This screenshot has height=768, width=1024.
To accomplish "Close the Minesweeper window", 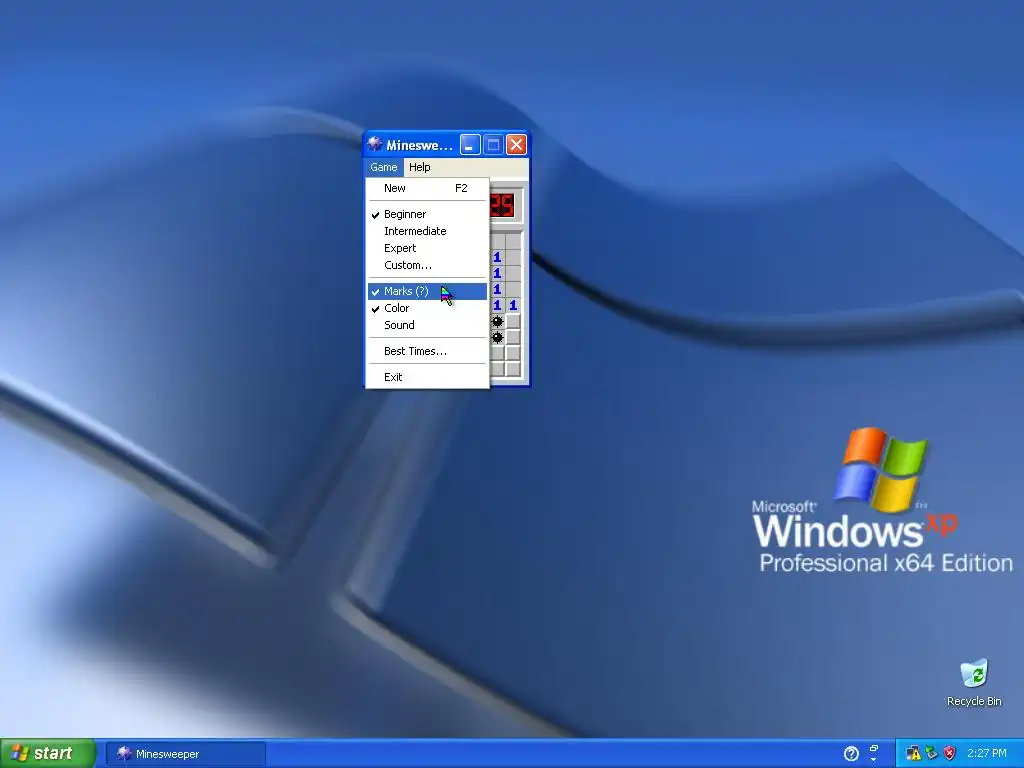I will 517,144.
